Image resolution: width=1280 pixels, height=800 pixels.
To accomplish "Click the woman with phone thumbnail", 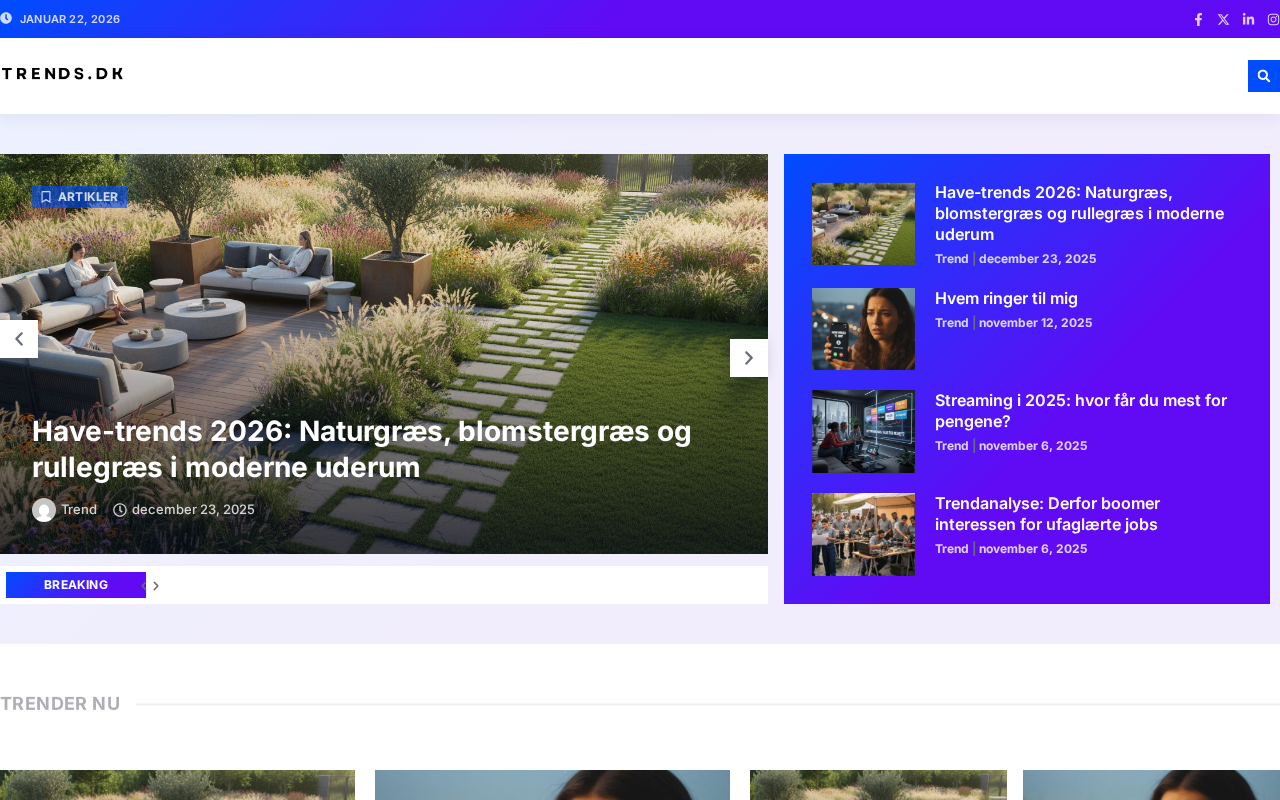I will click(863, 329).
